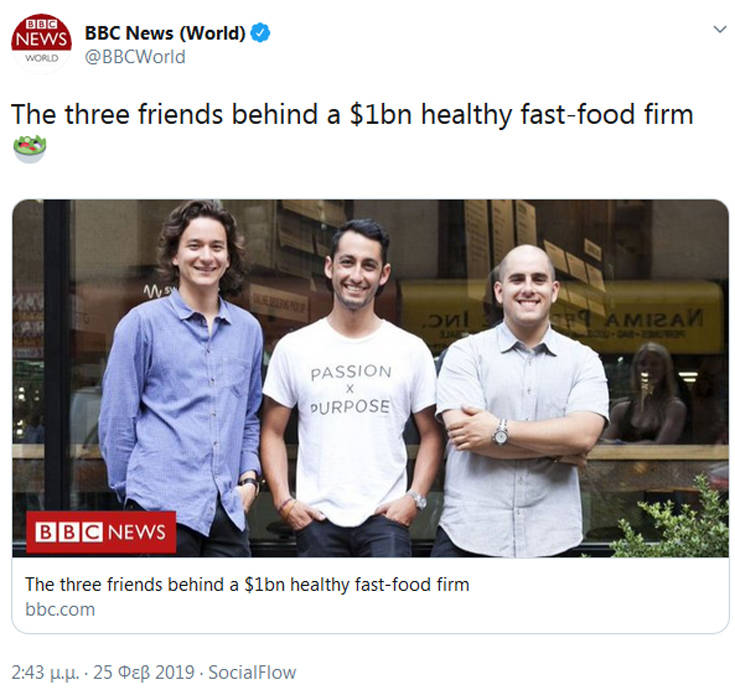The image size is (735, 690).
Task: Click the red BBC NEWS logo on image
Action: tap(101, 532)
